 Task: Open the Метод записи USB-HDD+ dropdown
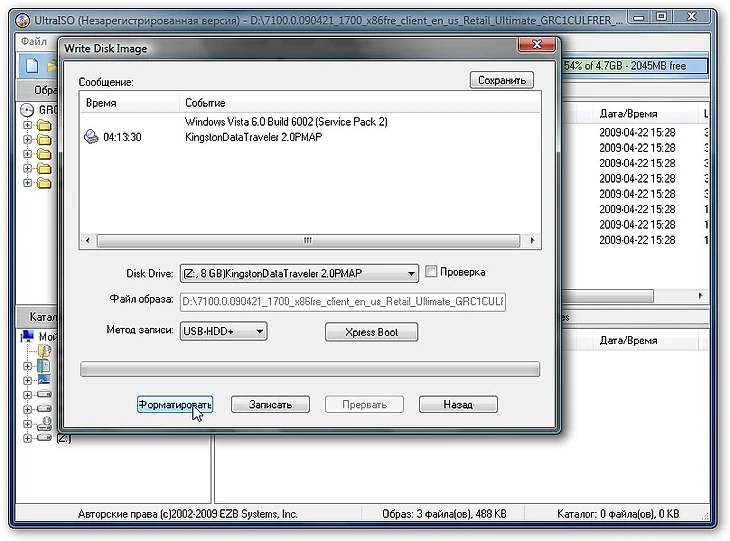tap(259, 331)
